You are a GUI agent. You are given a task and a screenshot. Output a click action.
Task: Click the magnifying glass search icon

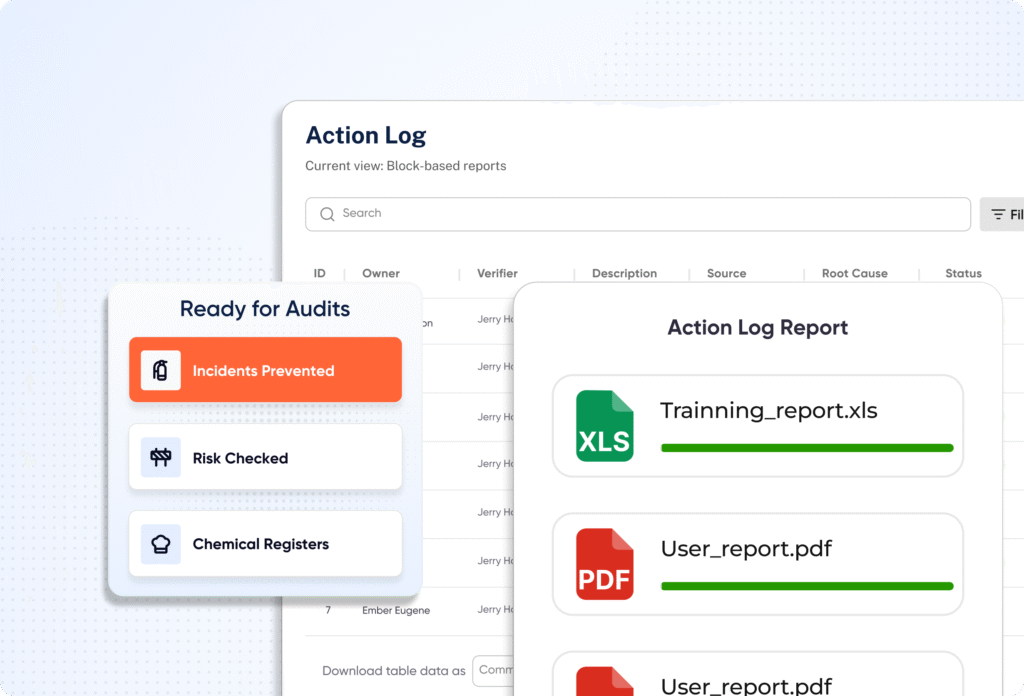point(327,214)
